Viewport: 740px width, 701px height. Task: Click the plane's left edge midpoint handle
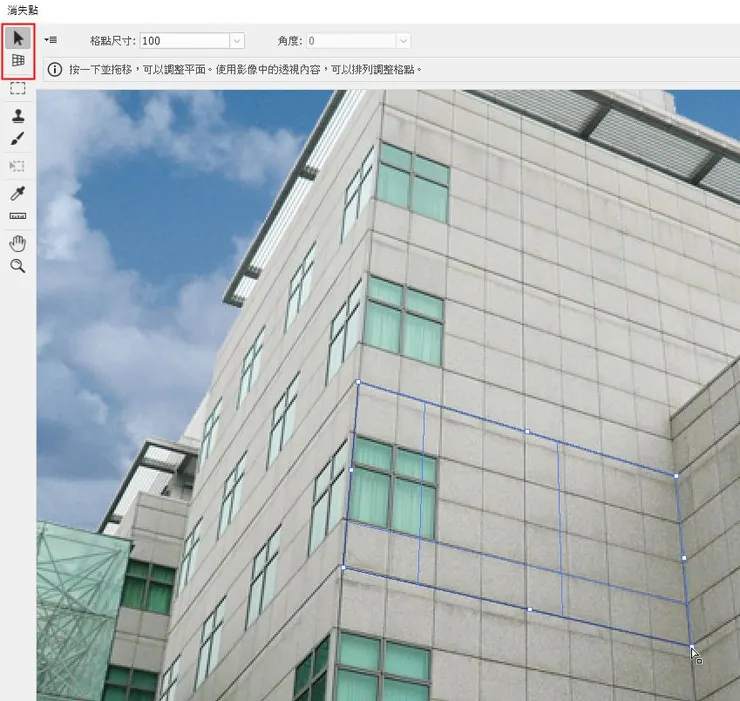tap(351, 470)
